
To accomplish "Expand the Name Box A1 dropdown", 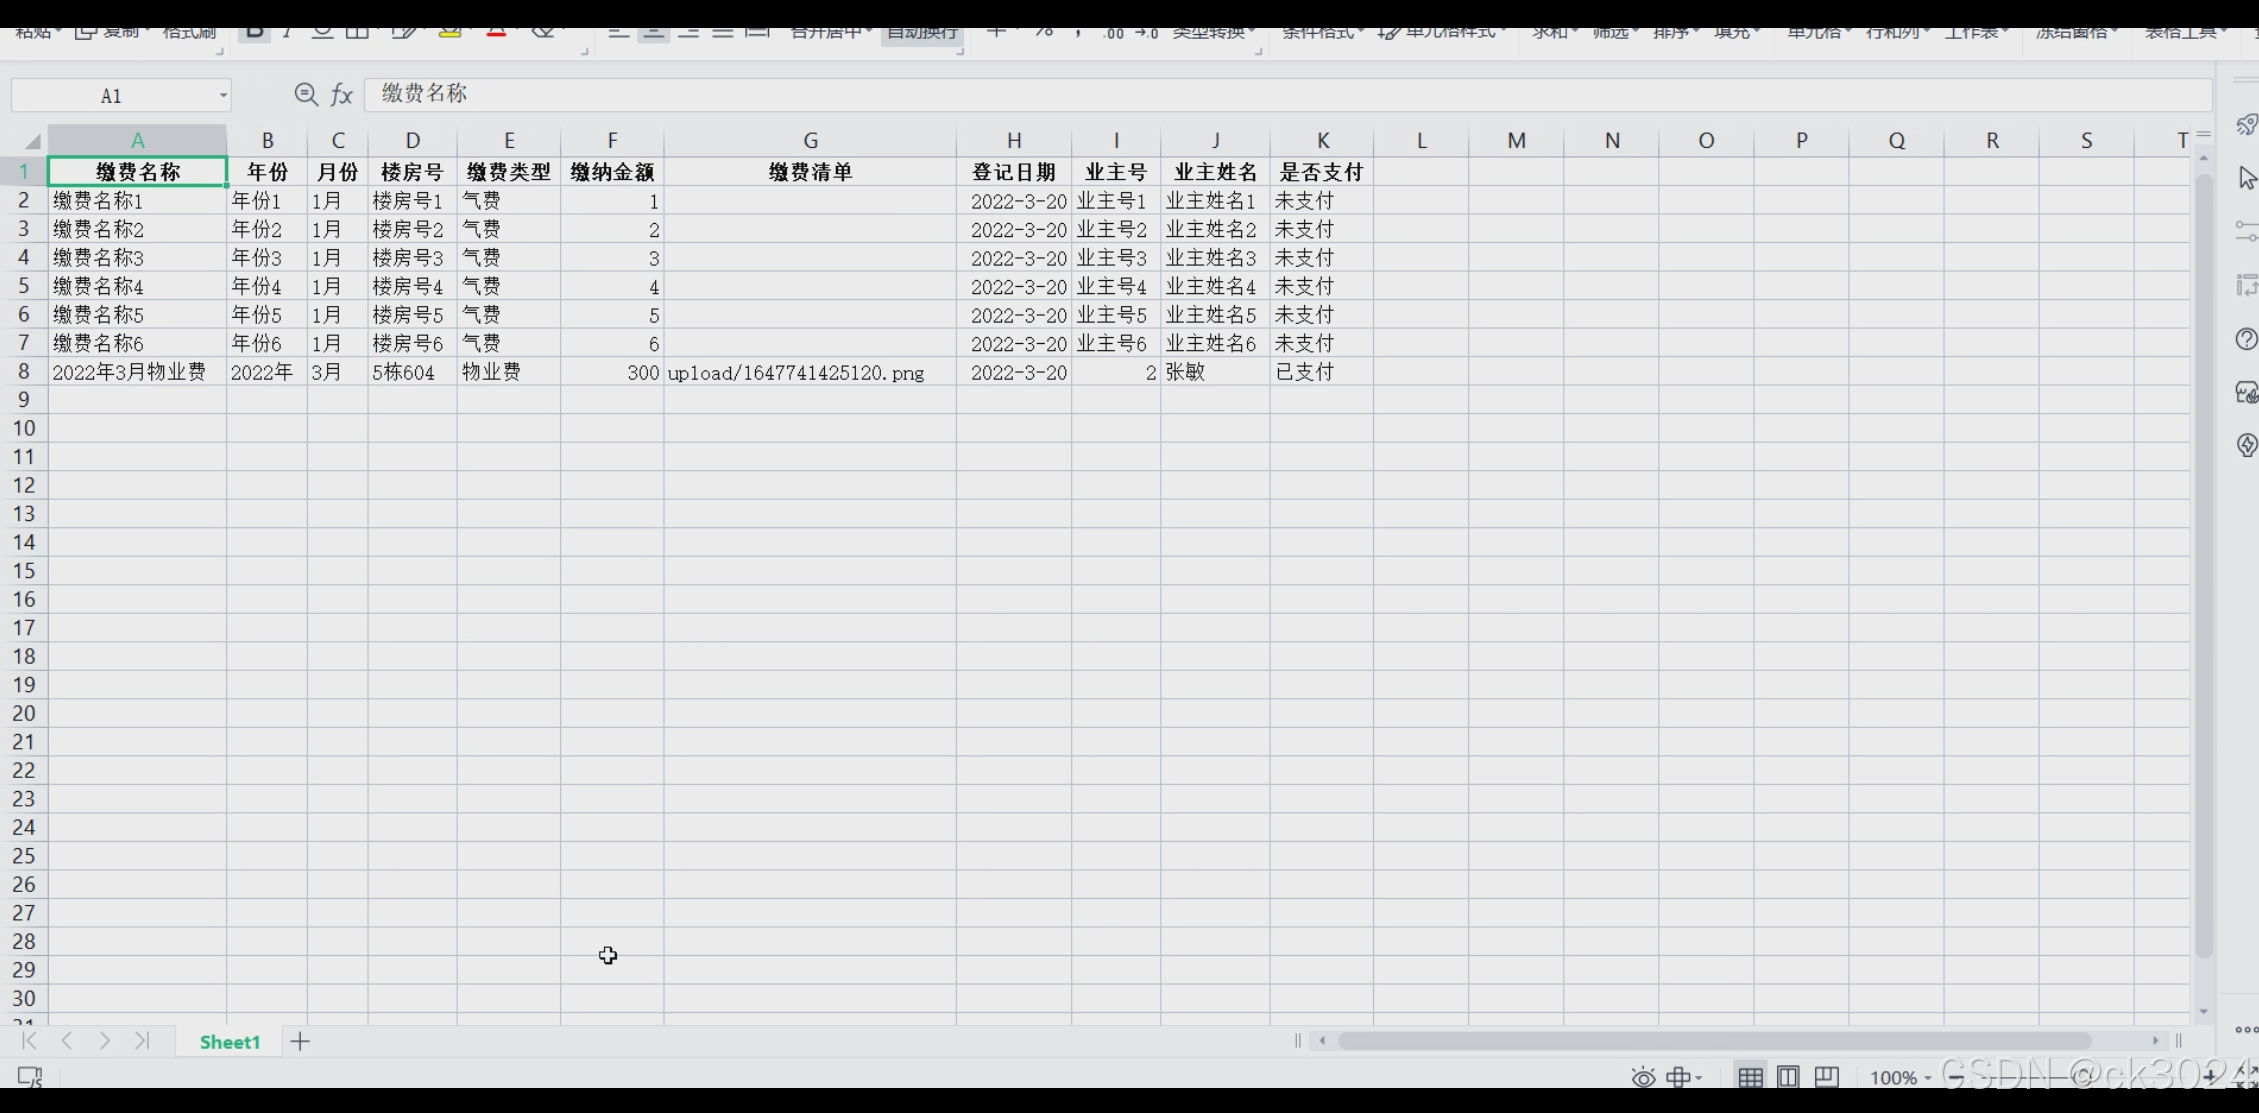I will coord(223,96).
